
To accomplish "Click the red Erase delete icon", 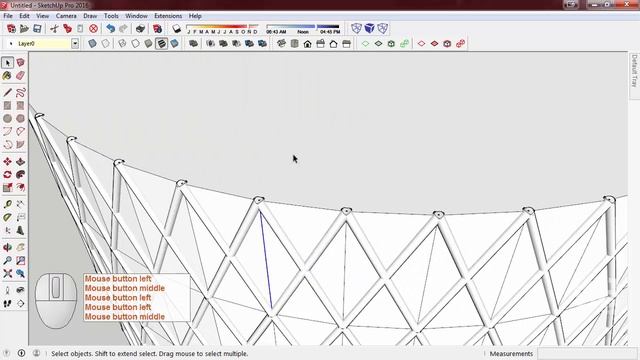I will point(93,29).
